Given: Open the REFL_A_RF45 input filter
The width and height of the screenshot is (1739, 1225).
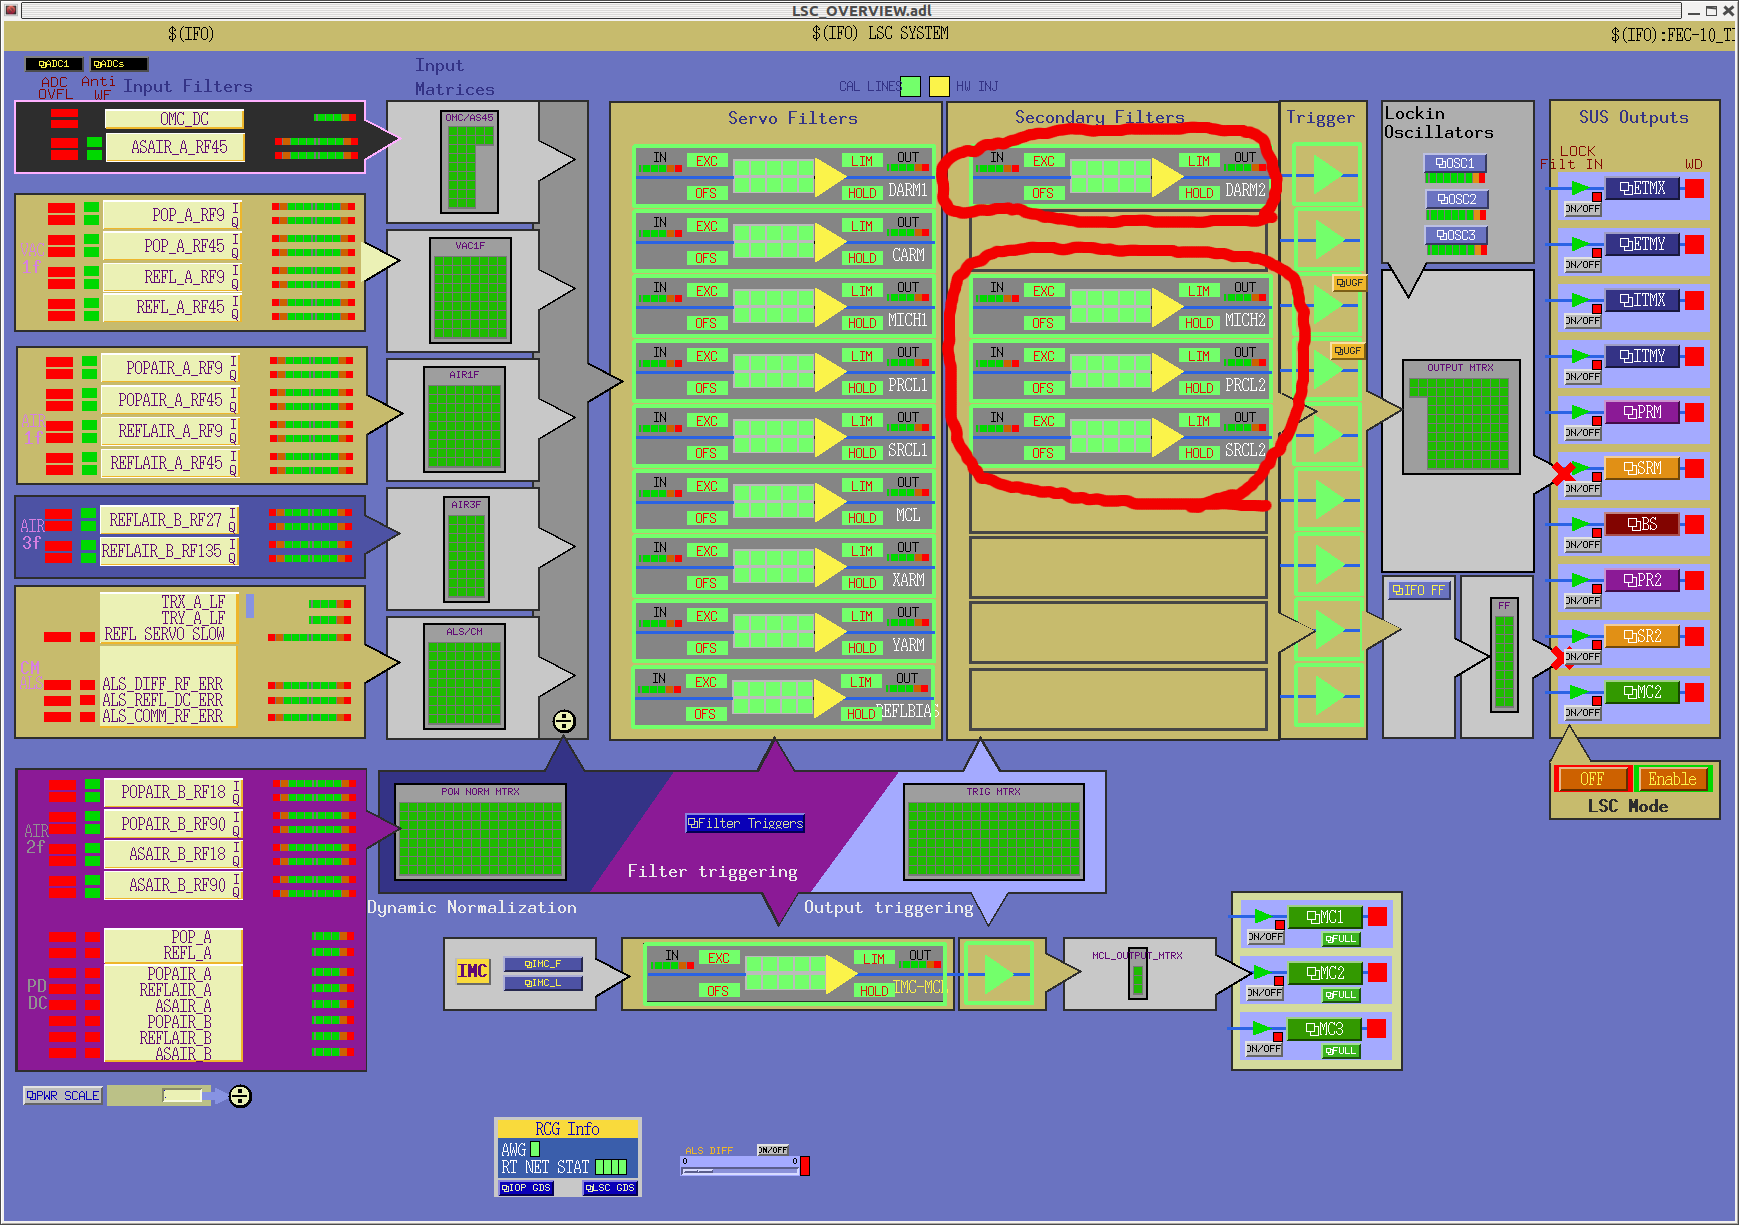Looking at the screenshot, I should pyautogui.click(x=172, y=308).
